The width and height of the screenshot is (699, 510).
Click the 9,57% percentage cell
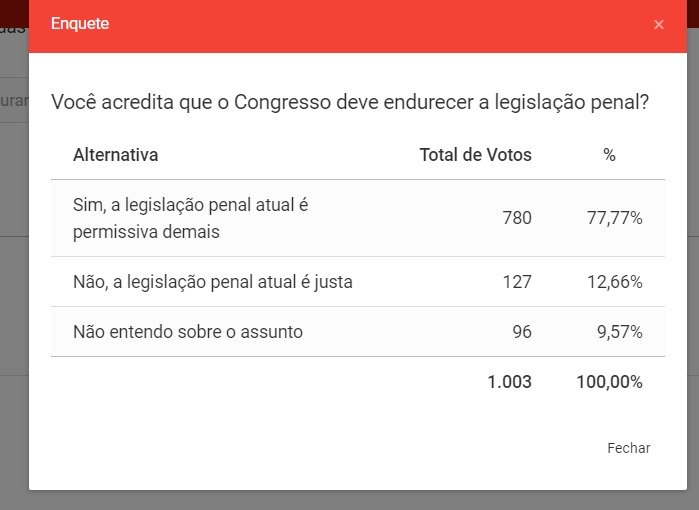click(x=619, y=332)
